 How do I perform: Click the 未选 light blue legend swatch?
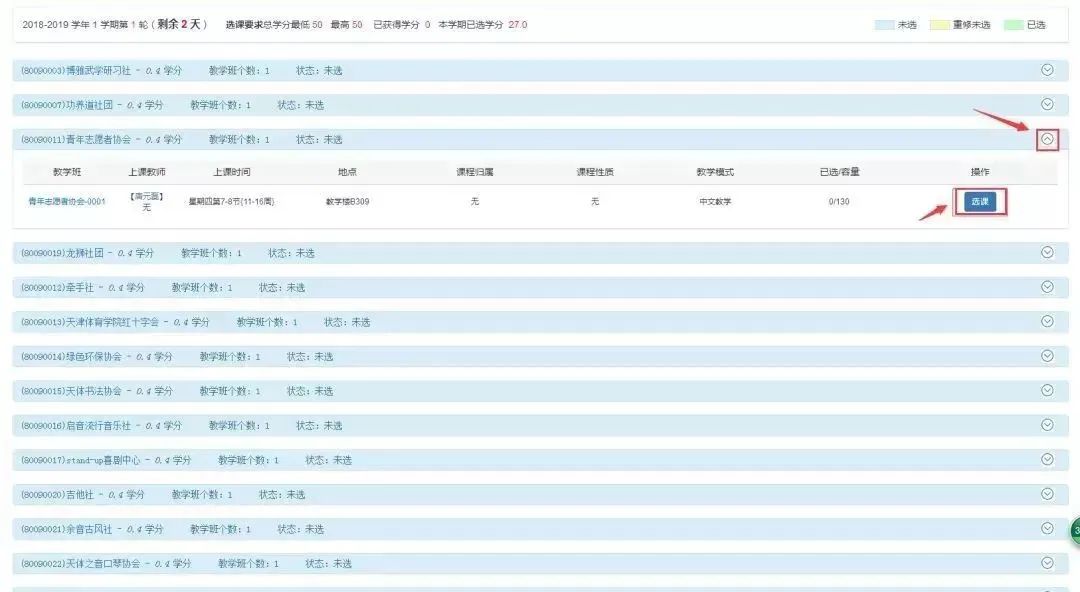click(x=884, y=25)
